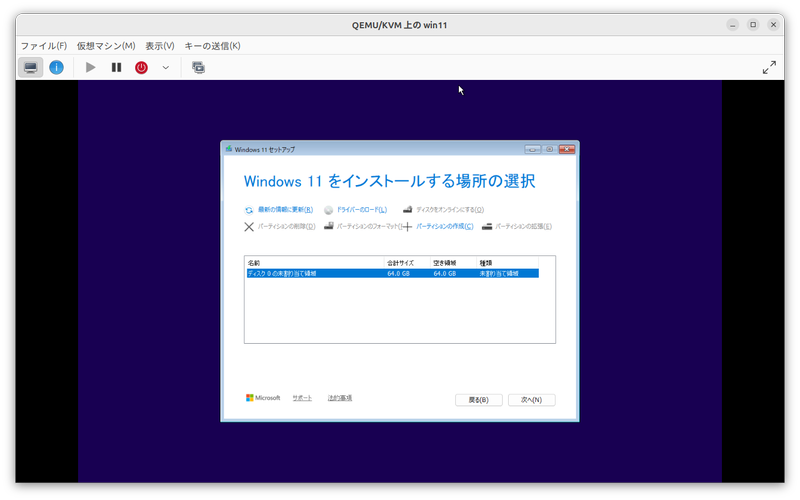Click the 合計サイズ column header
The width and height of the screenshot is (800, 500).
tap(407, 263)
